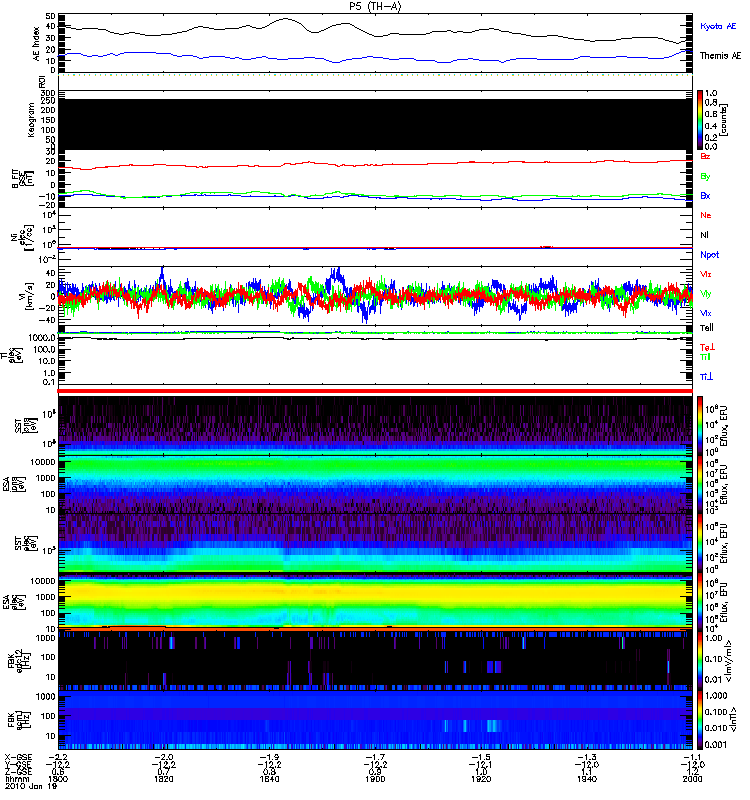Click the "-1.5" X-GSE position value
750x800 pixels.
coord(481,758)
